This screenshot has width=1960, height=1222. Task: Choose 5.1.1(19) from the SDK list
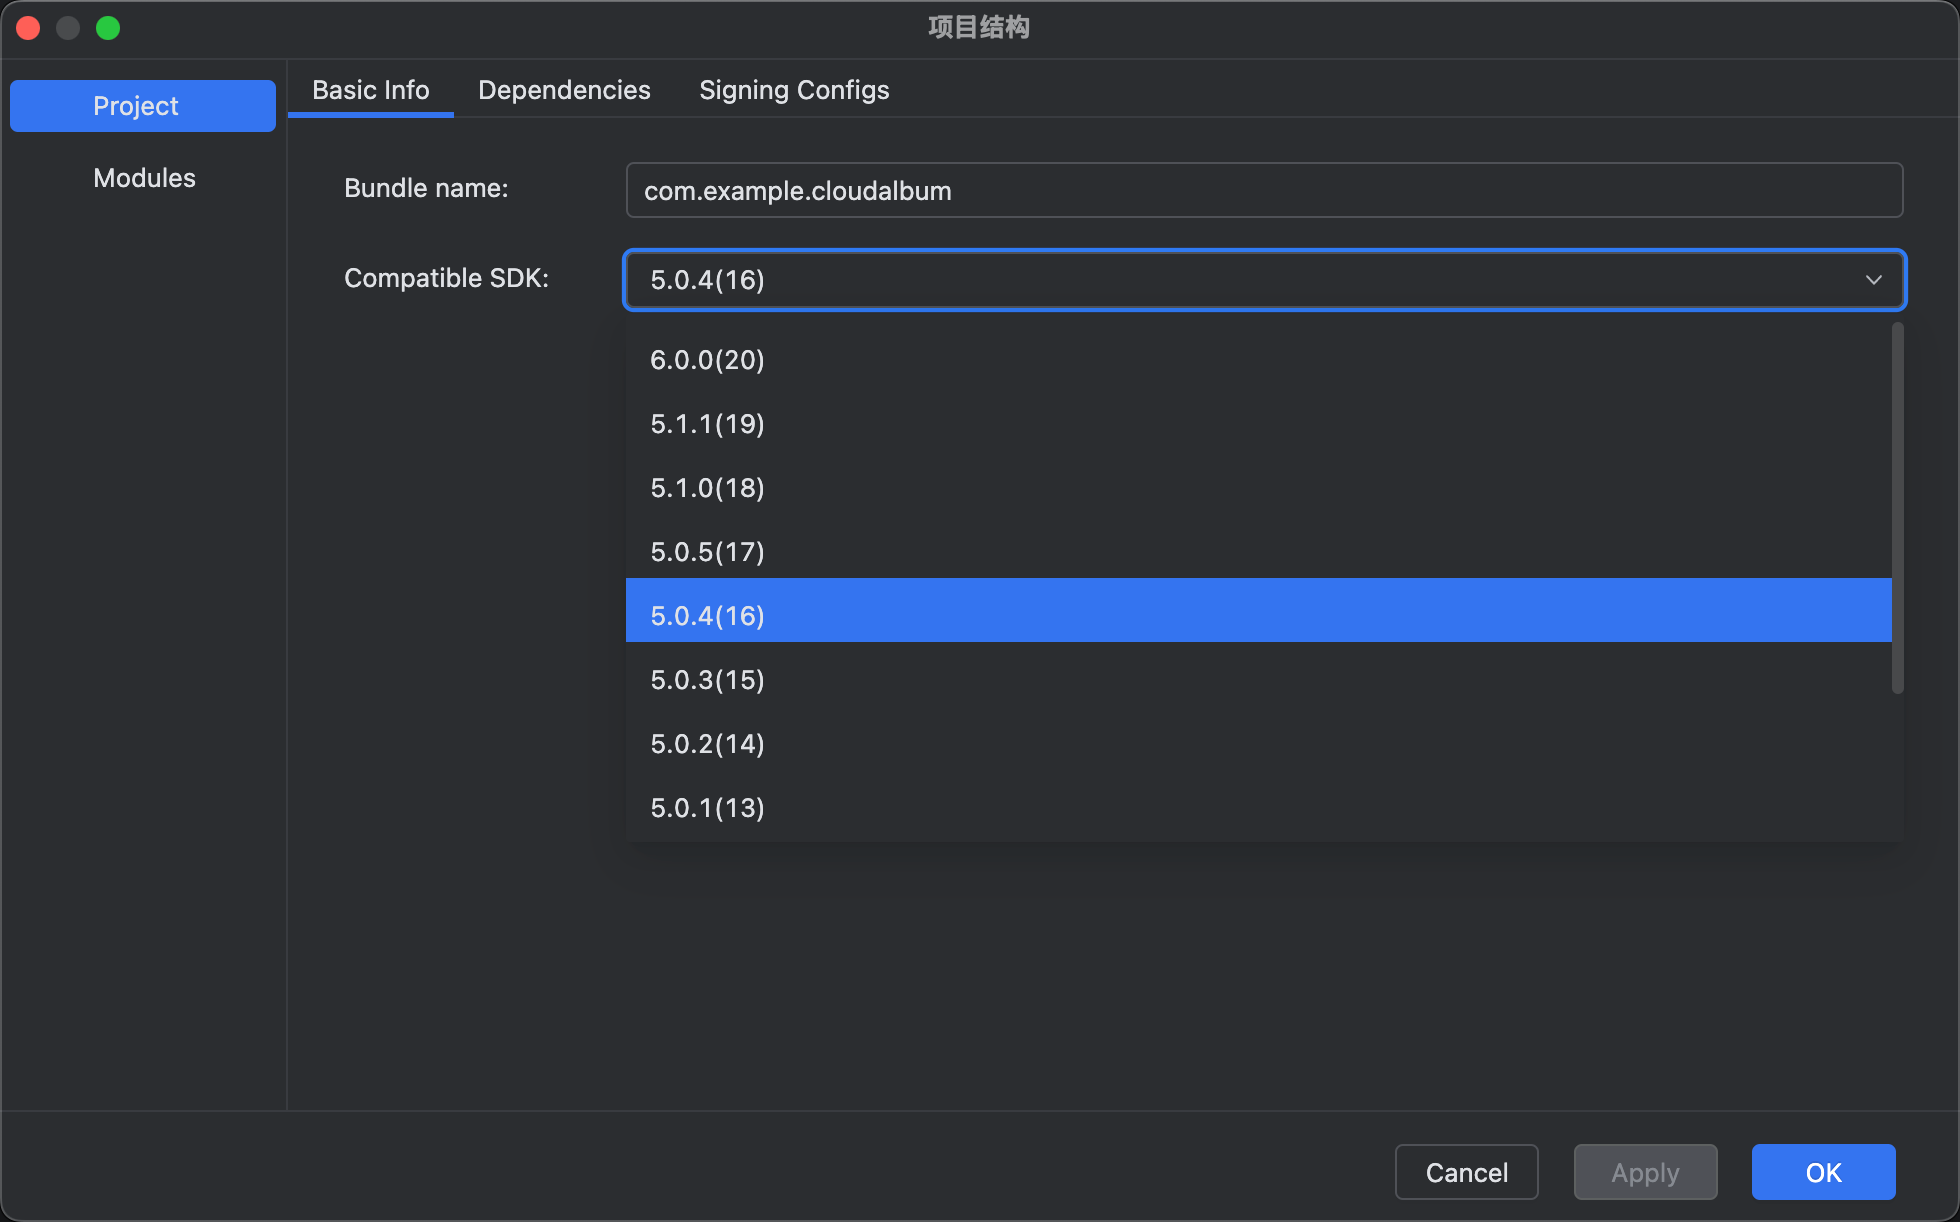tap(707, 424)
